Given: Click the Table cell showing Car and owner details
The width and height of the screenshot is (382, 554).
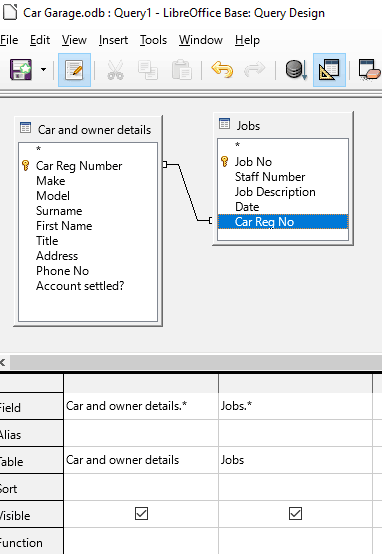Looking at the screenshot, I should [x=141, y=460].
